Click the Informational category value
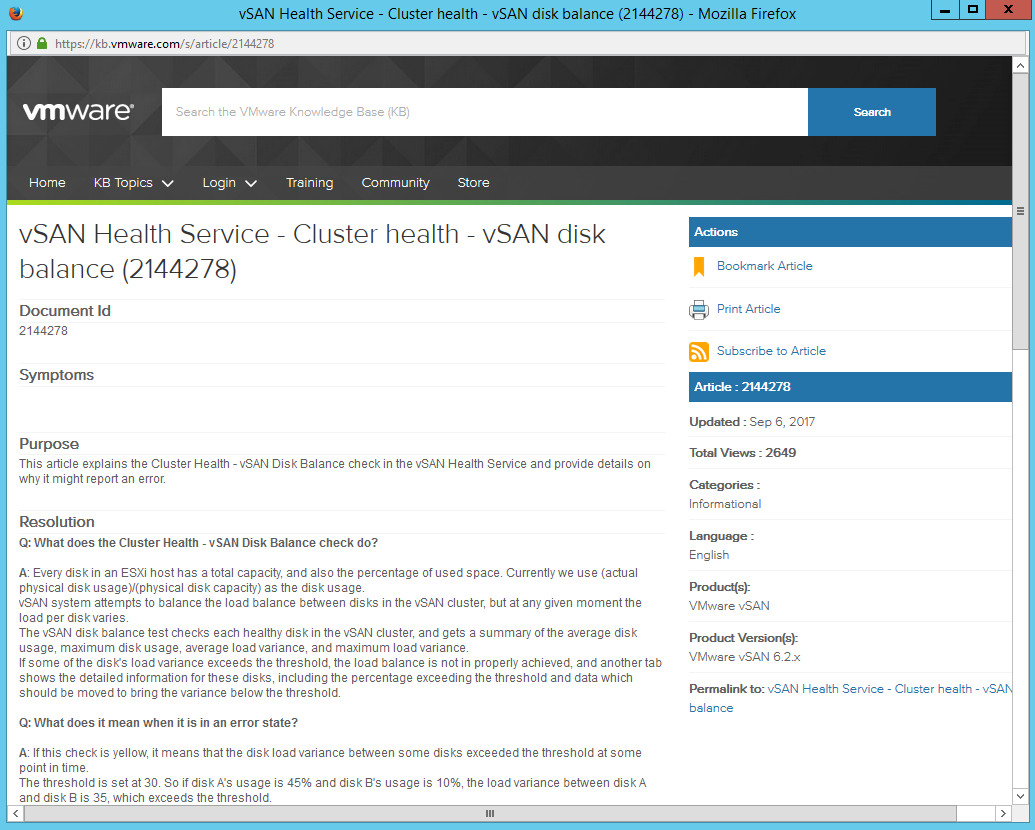This screenshot has height=830, width=1035. point(725,504)
